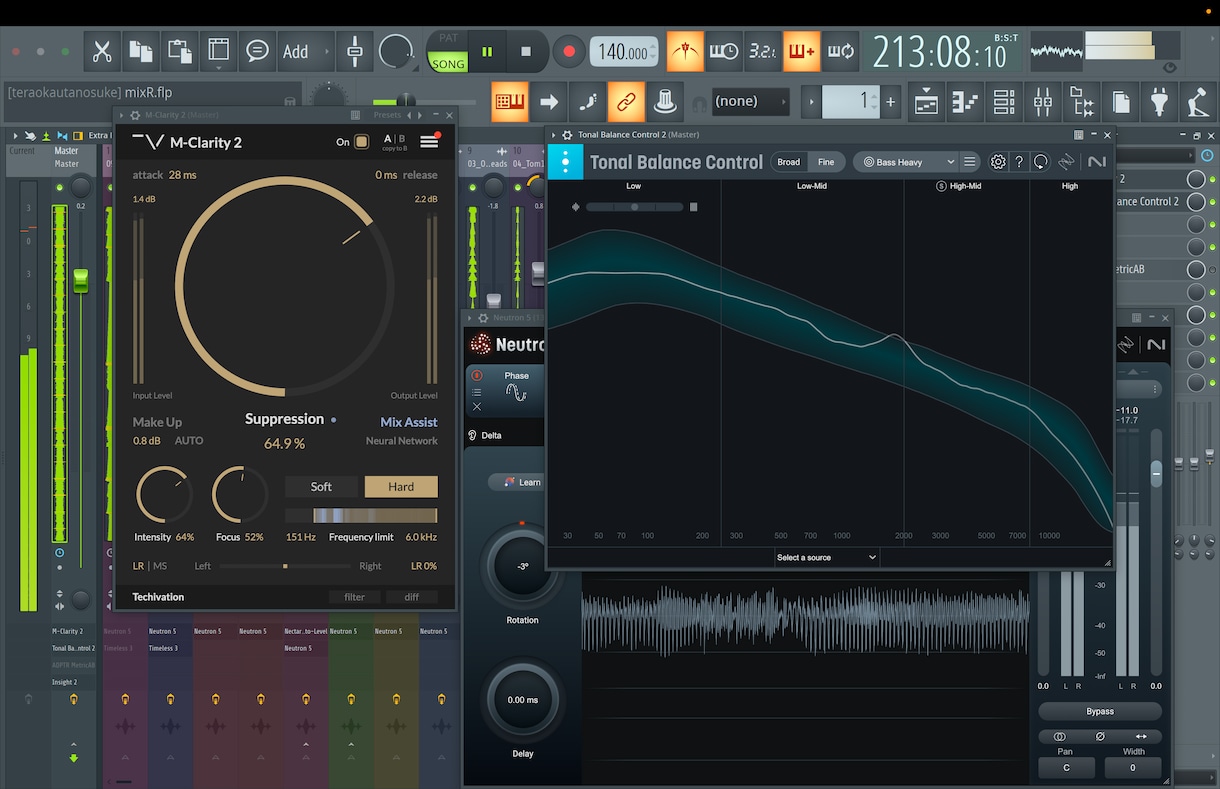Select the Broad view tab
1220x789 pixels.
click(789, 162)
